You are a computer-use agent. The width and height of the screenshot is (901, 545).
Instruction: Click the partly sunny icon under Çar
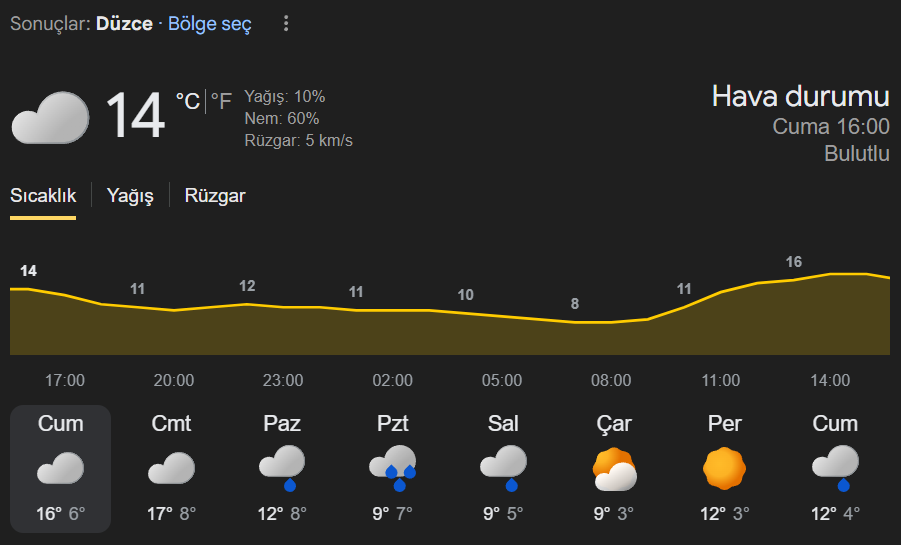pos(613,468)
